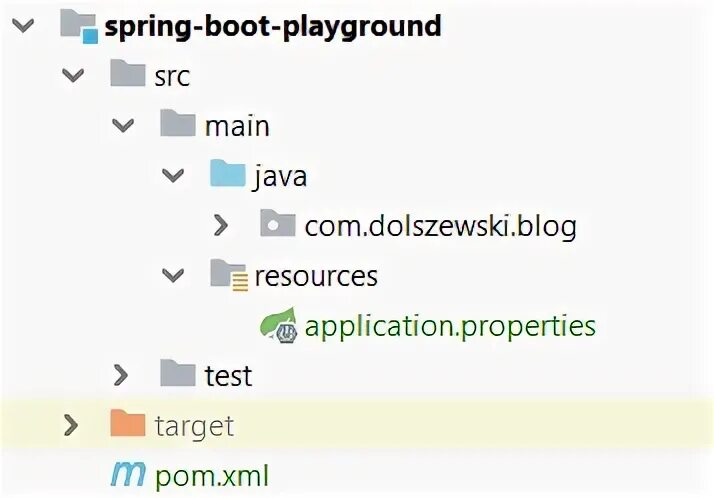The width and height of the screenshot is (714, 498).
Task: Click the src folder icon
Action: (x=128, y=74)
